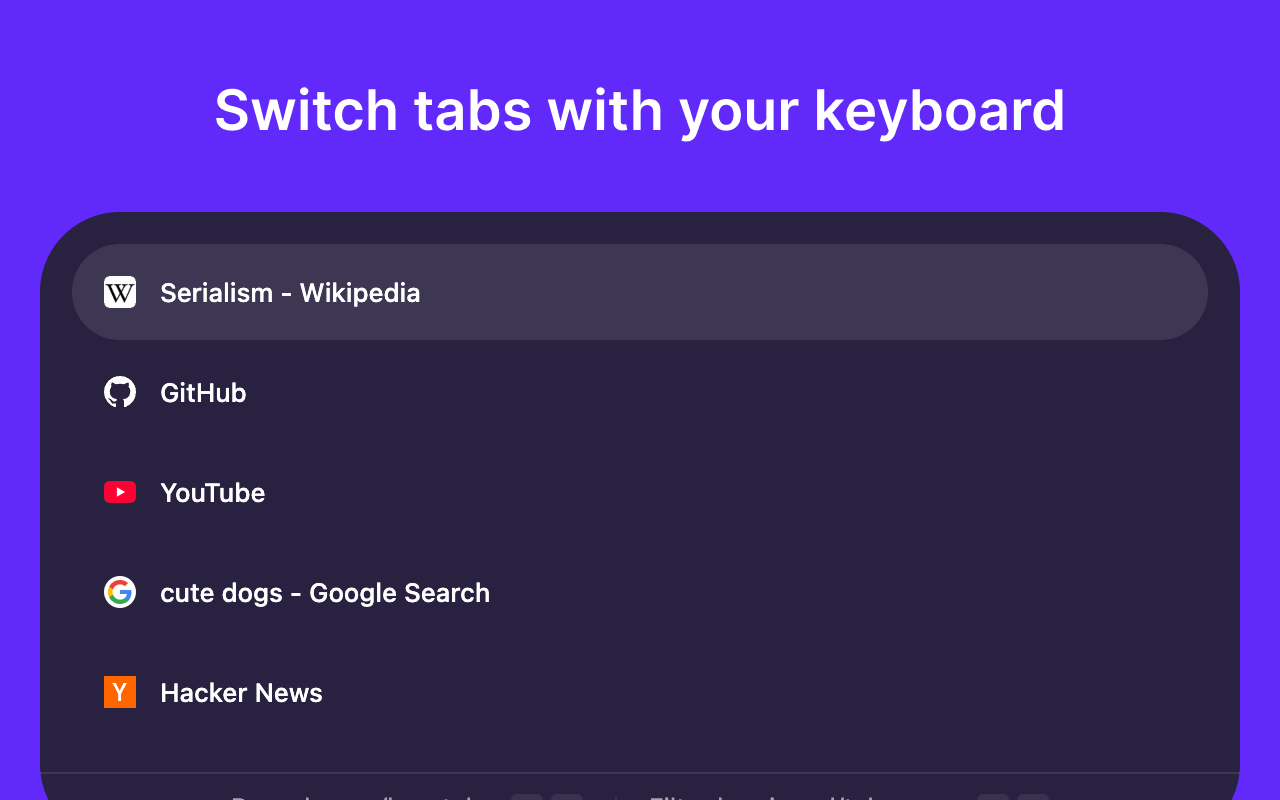Click the left pair of shortcut key hints in the footer
The image size is (1280, 800).
point(547,797)
